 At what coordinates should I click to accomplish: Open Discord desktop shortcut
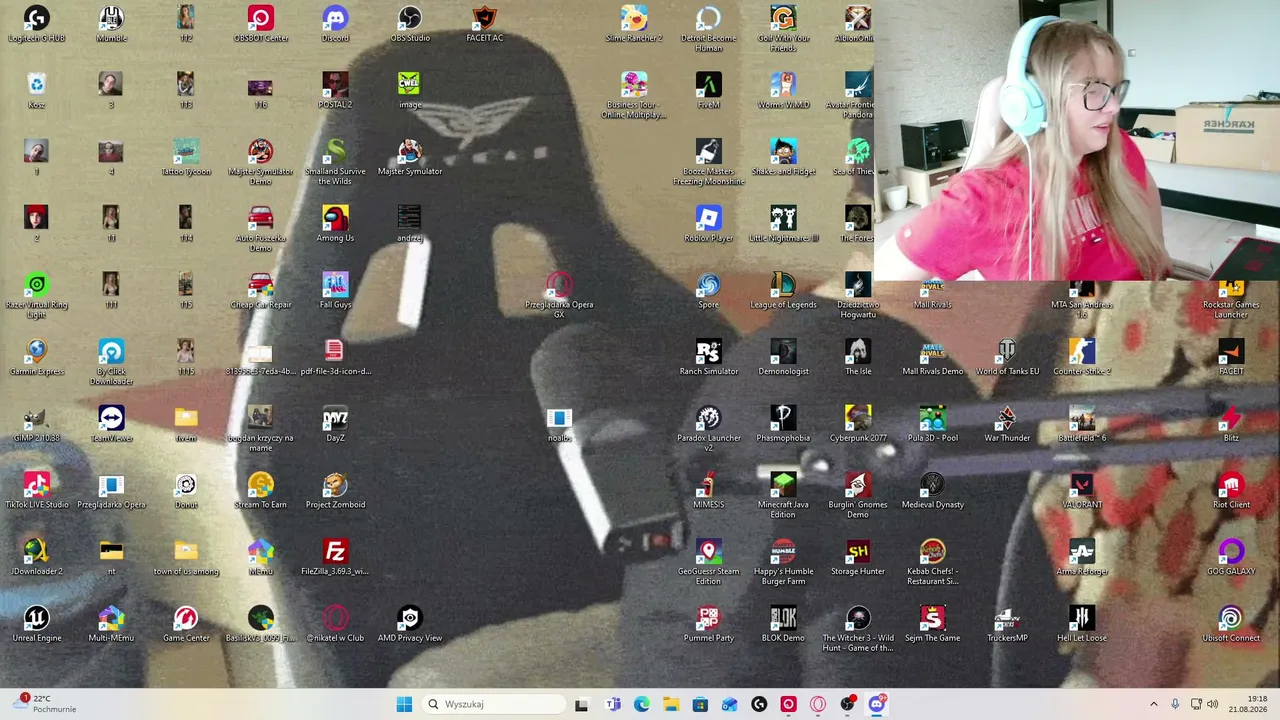pyautogui.click(x=335, y=25)
